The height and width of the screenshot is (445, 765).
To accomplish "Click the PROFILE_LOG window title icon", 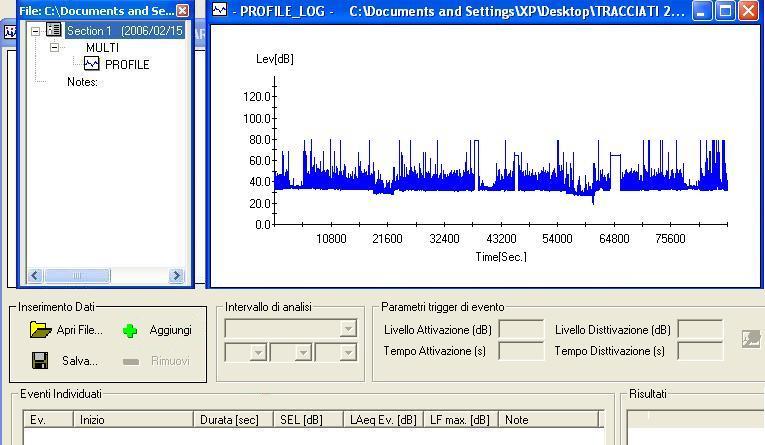I will [220, 9].
